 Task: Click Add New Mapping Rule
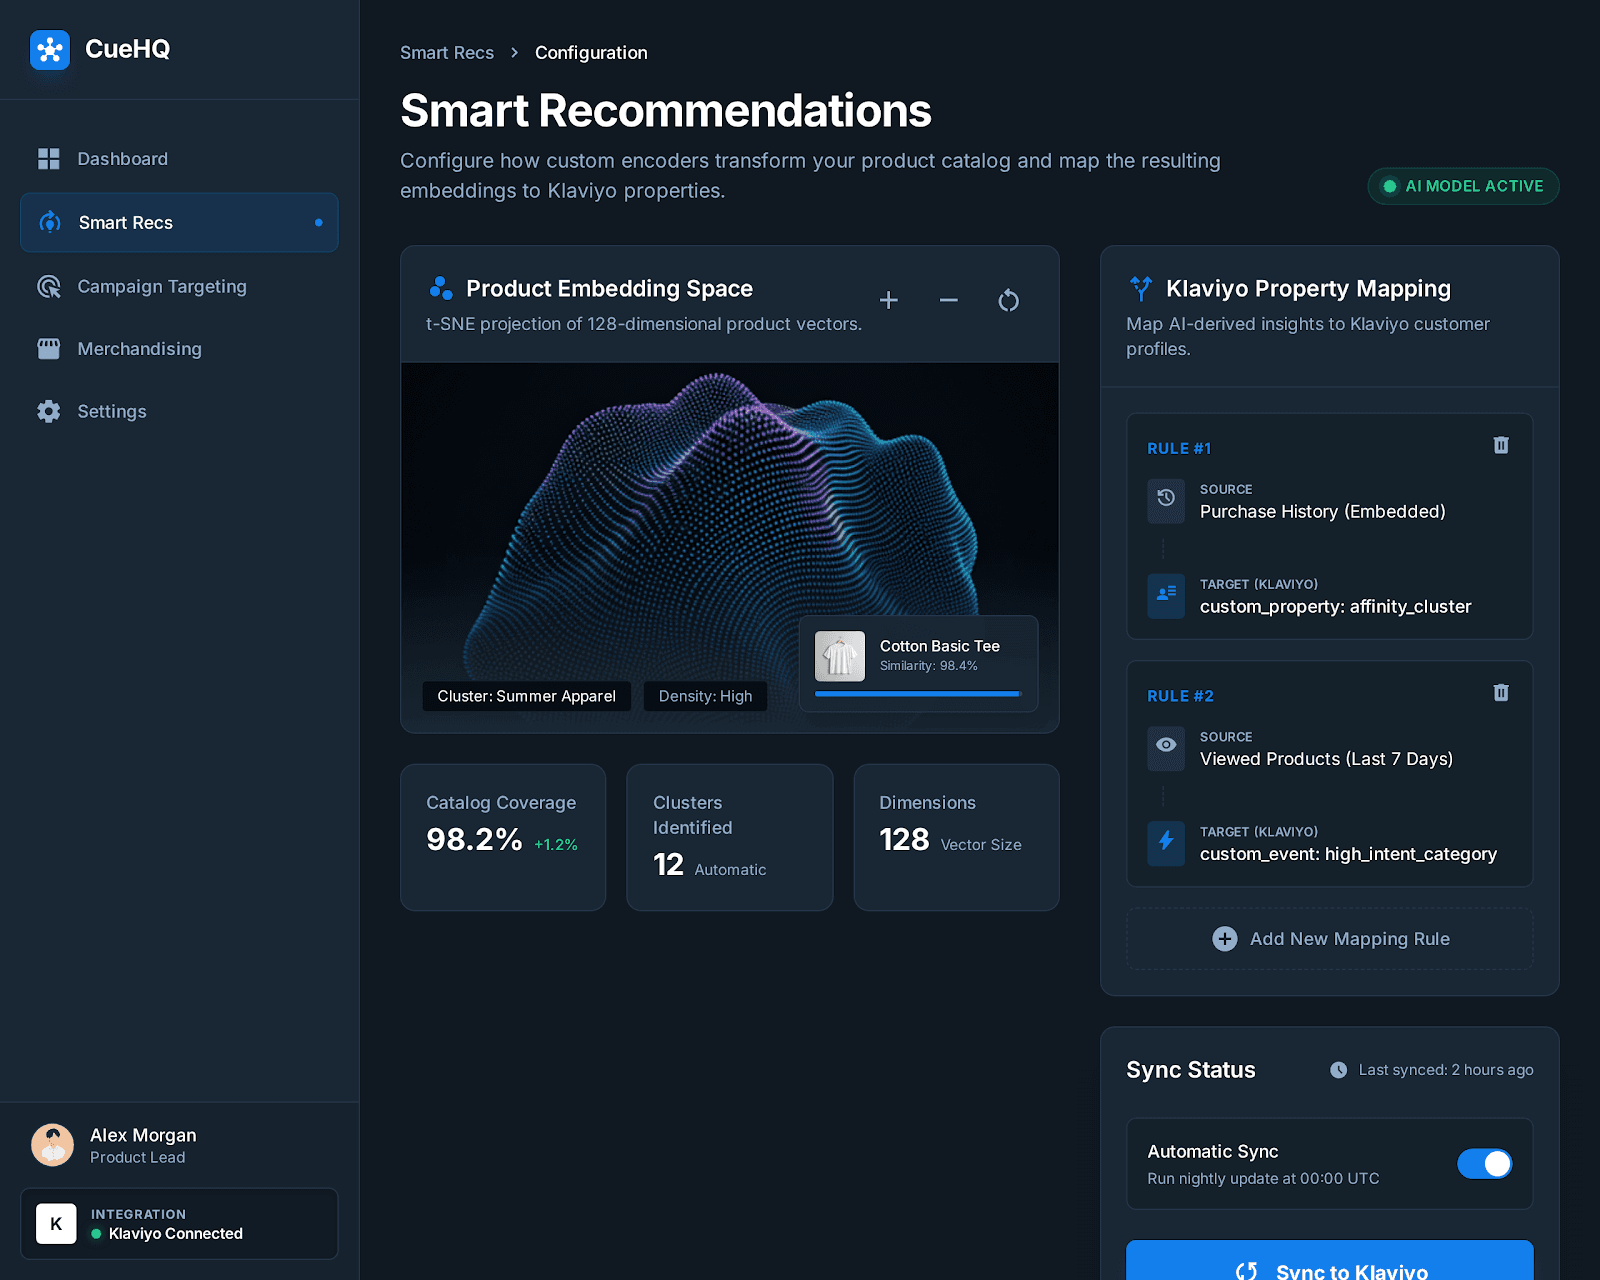click(x=1329, y=938)
